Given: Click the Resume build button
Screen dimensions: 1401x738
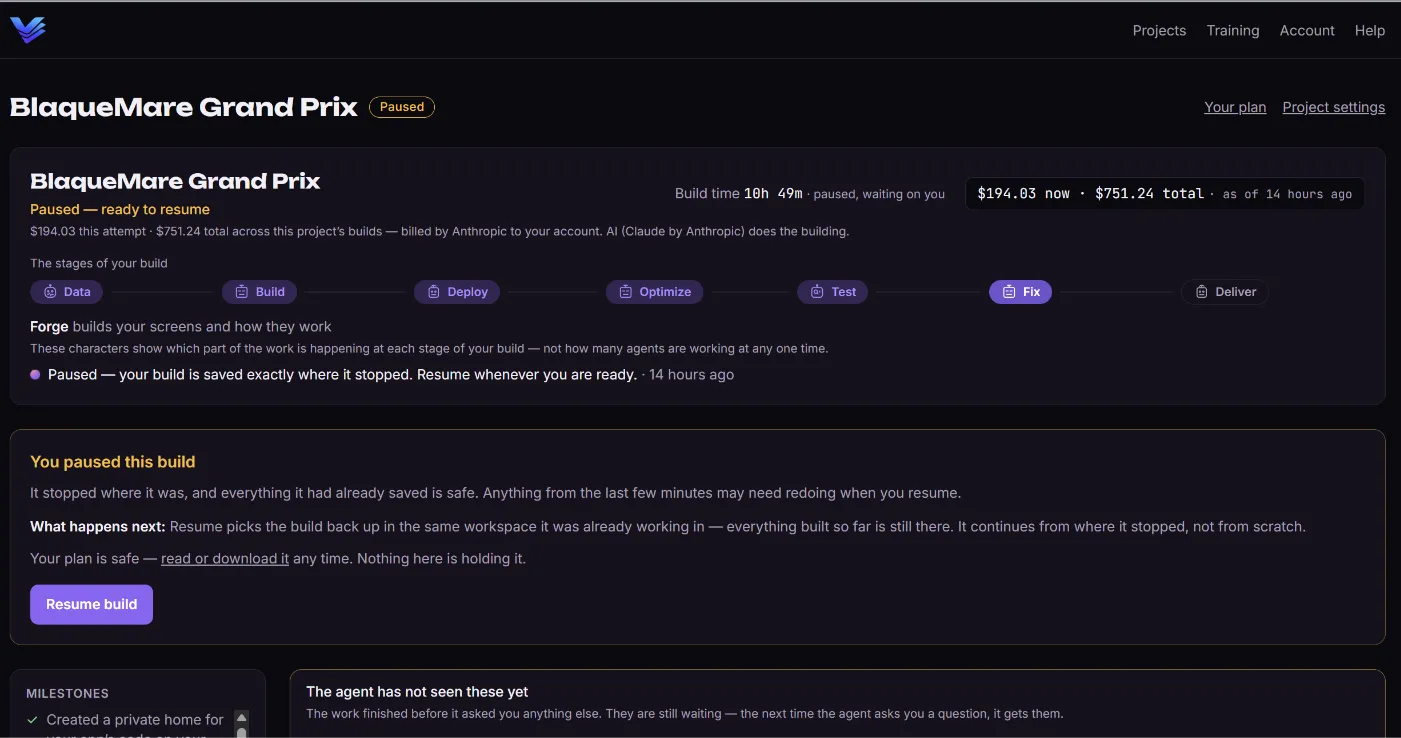Looking at the screenshot, I should [91, 604].
